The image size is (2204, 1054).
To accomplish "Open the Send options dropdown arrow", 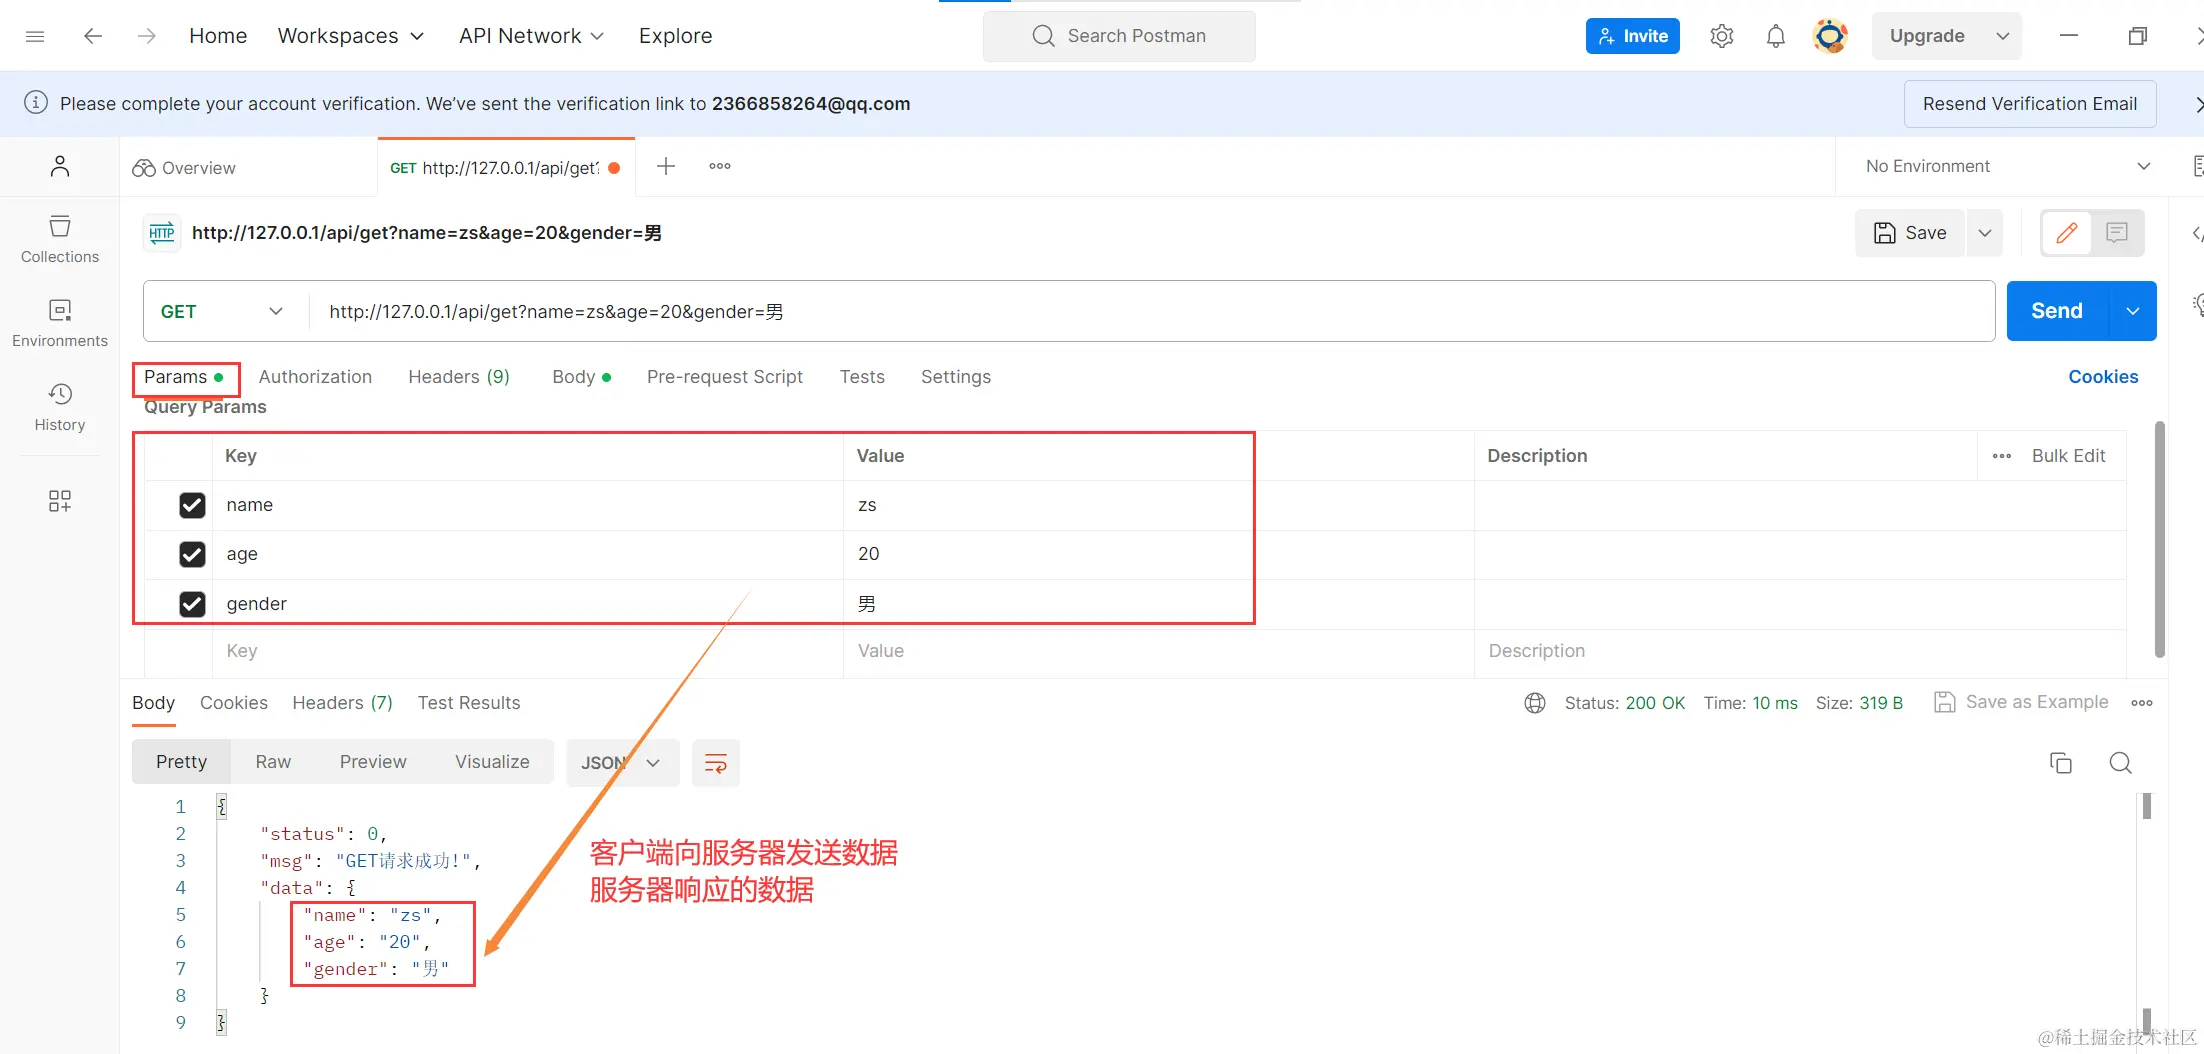I will tap(2132, 311).
